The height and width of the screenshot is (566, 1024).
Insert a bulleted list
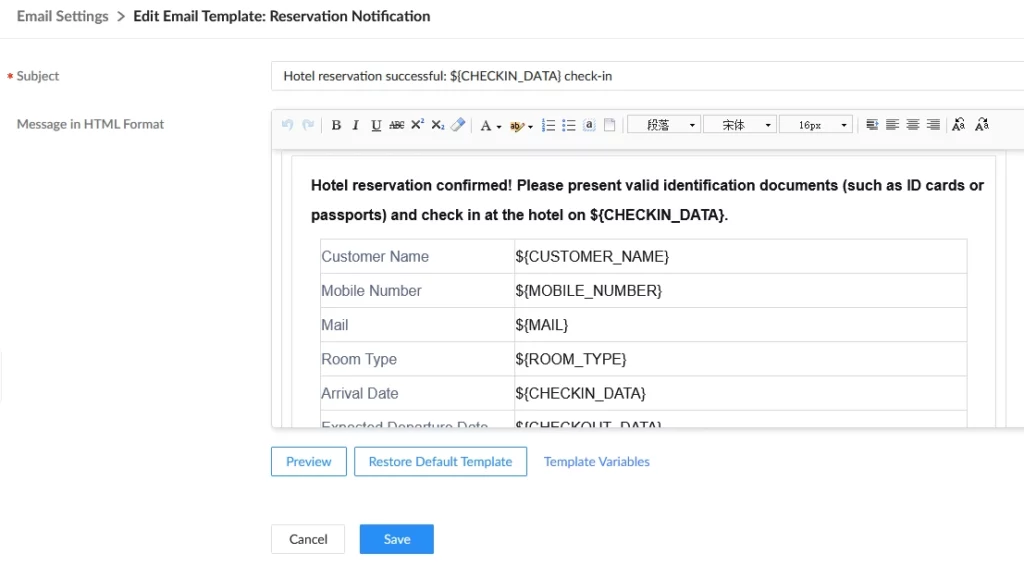tap(569, 125)
